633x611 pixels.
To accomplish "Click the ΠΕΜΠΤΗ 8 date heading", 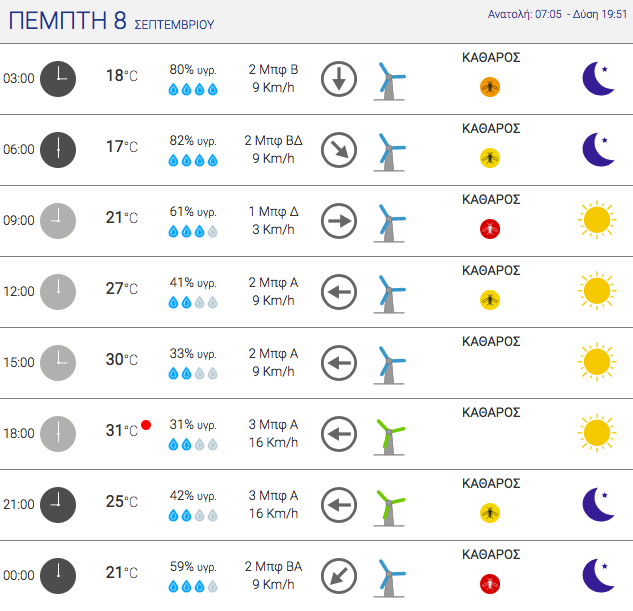I will coord(67,21).
